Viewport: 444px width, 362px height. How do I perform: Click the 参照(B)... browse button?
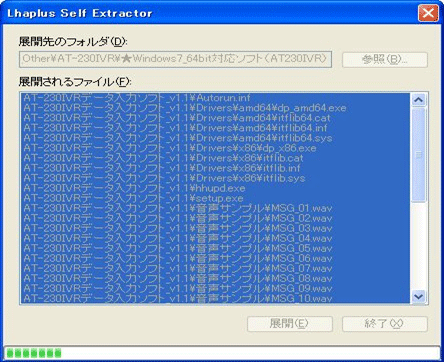[x=385, y=60]
